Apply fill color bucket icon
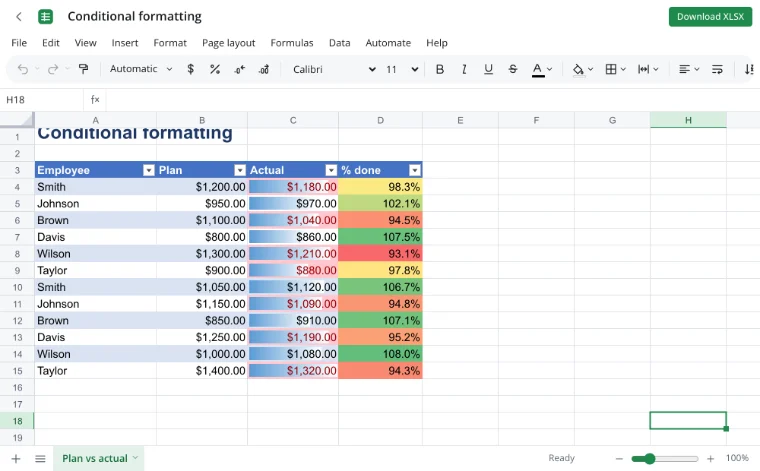Screen dimensions: 760x471 coord(578,70)
